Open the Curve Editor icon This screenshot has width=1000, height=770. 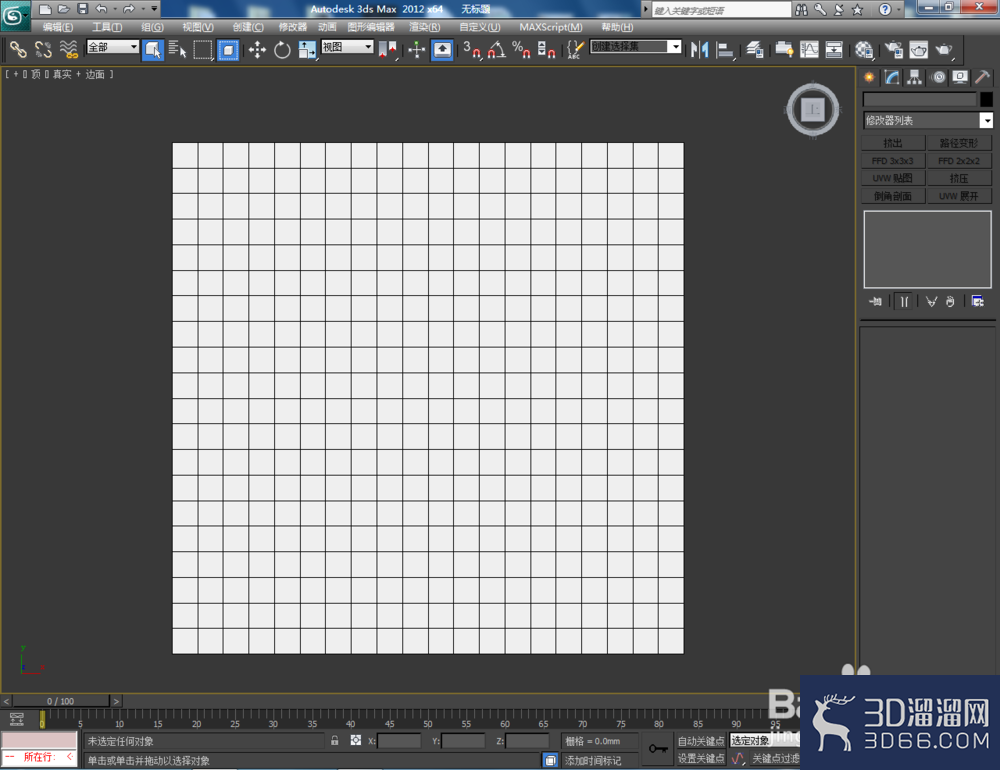pos(809,49)
